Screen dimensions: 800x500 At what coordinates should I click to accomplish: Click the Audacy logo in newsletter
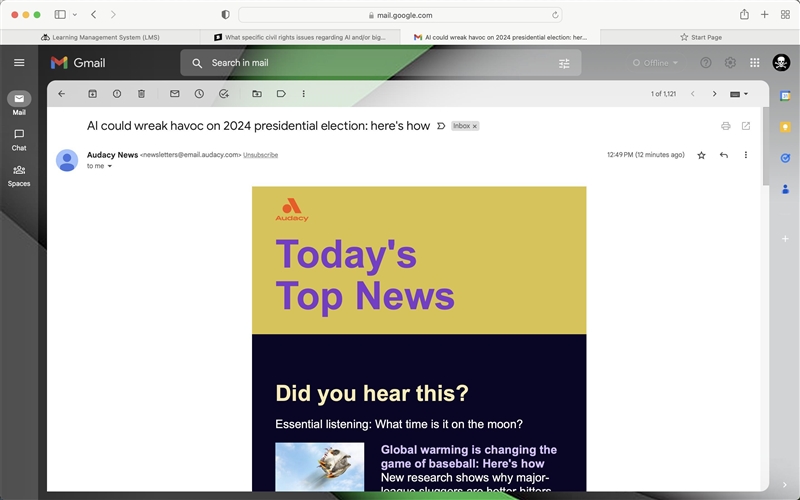[x=292, y=210]
